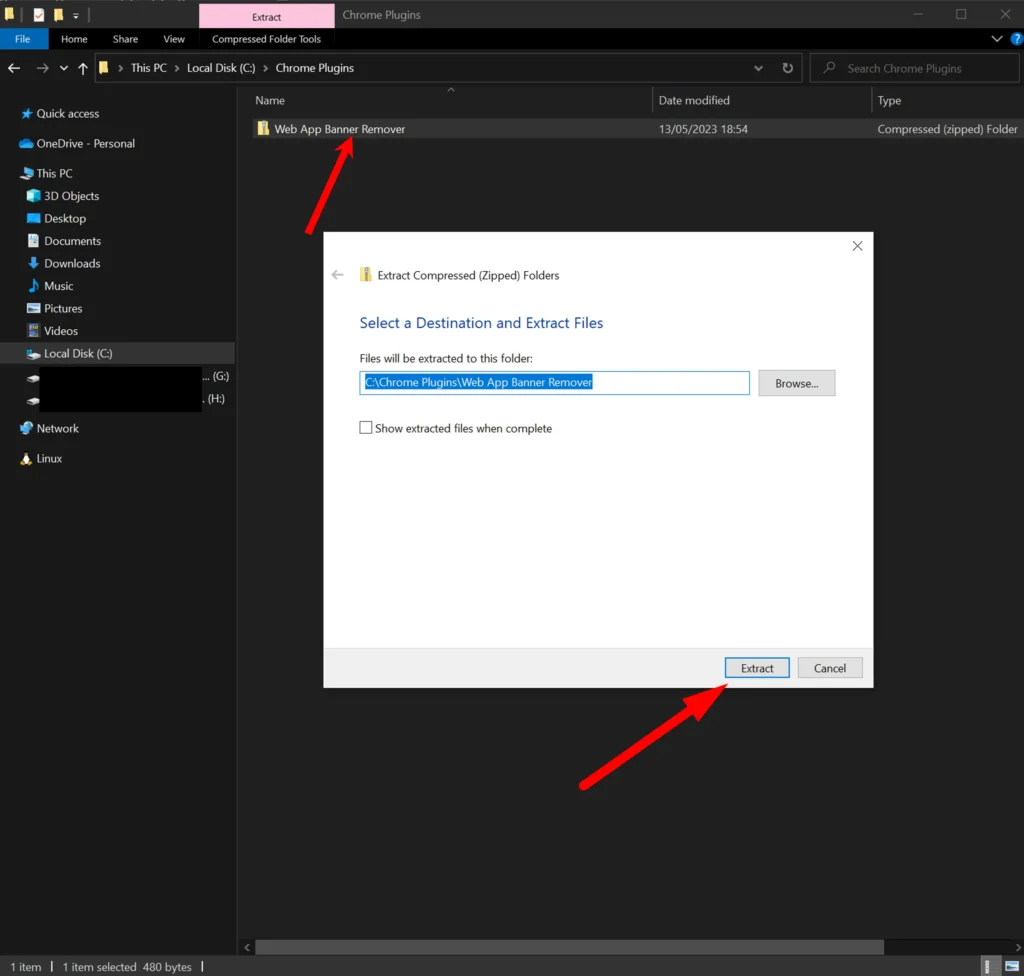Open the View ribbon tab
This screenshot has width=1024, height=976.
tap(174, 39)
